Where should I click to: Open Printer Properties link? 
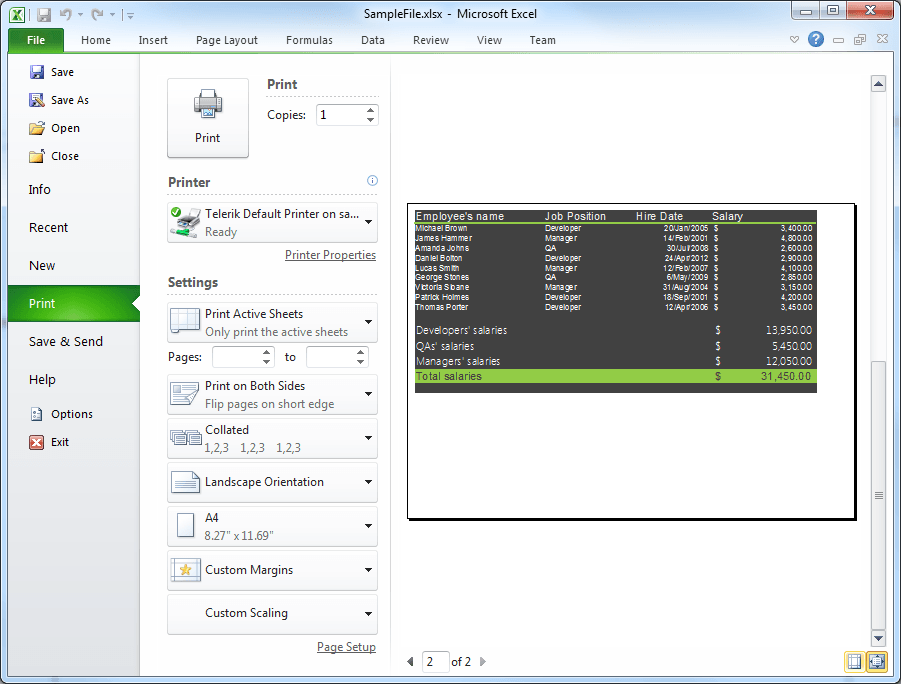330,255
